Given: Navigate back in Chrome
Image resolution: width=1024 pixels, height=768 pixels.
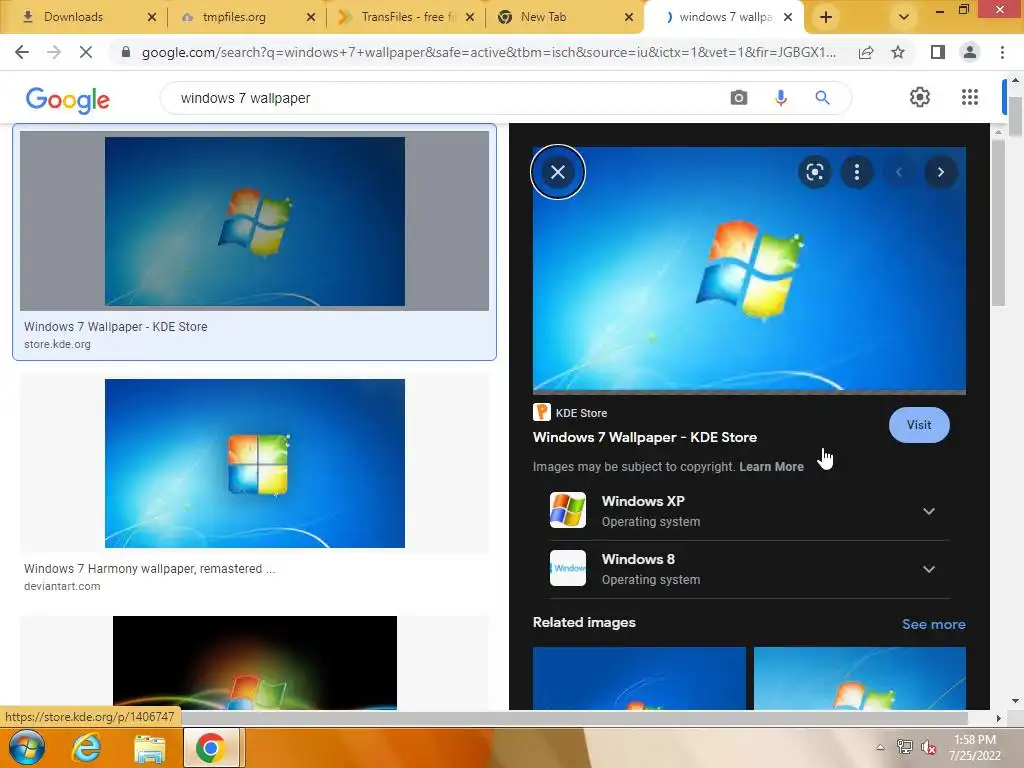Looking at the screenshot, I should 22,52.
